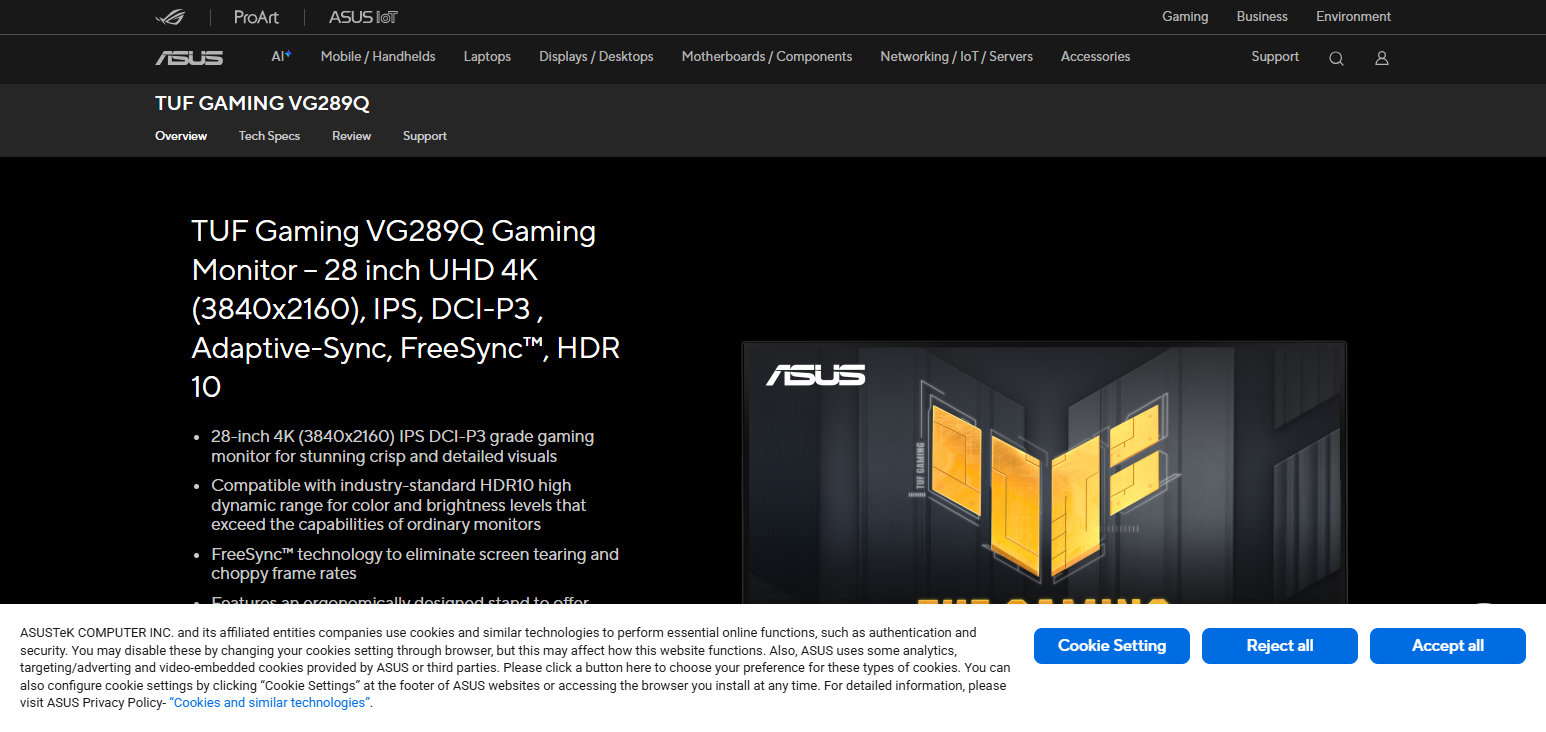Expand the Laptops menu
The image size is (1546, 732).
pos(487,57)
